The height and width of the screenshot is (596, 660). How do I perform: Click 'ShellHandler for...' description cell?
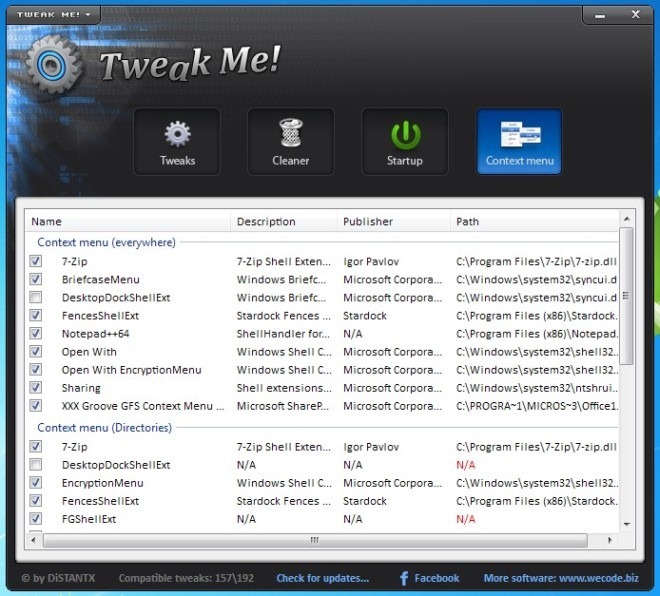pyautogui.click(x=283, y=334)
